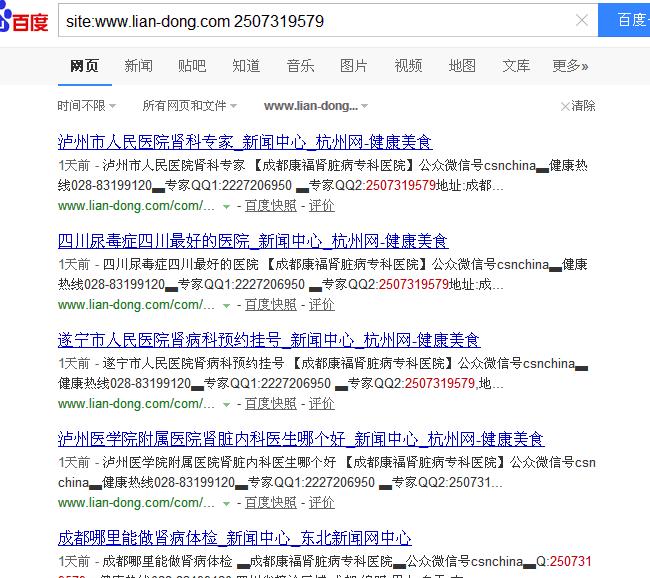Open the 所有网页和文件 file type dropdown
Screen dimensions: 650x578
190,106
